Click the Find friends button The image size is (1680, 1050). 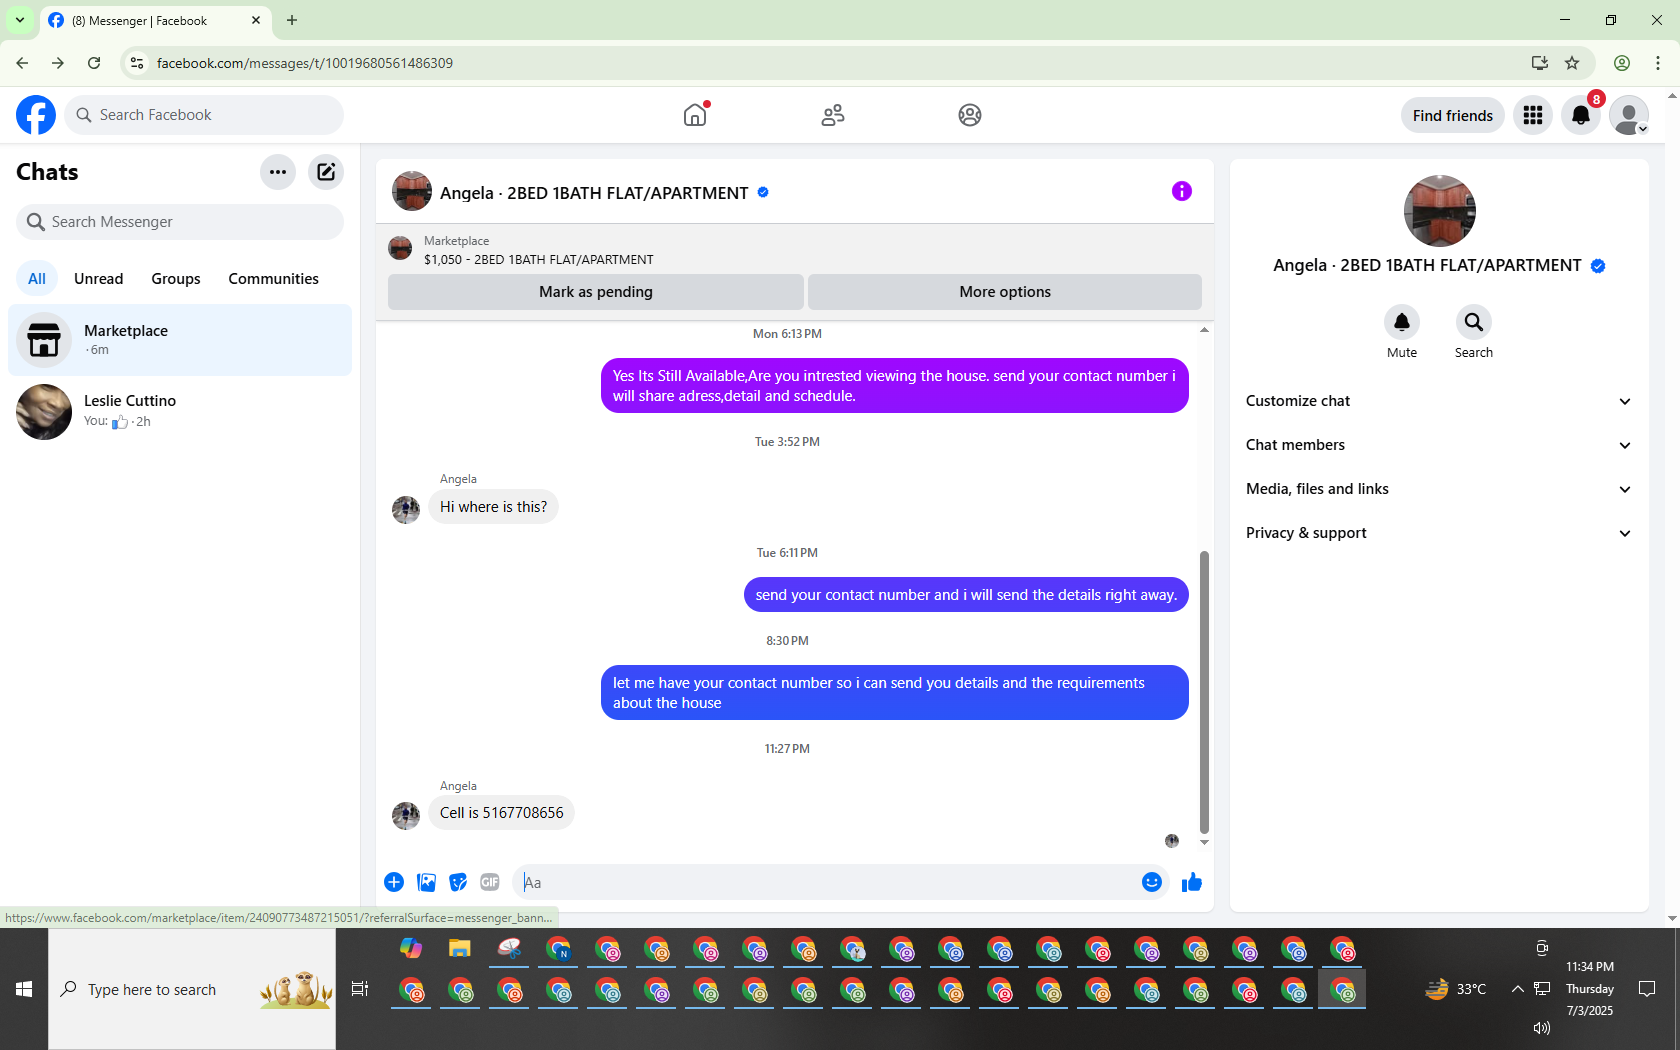1453,115
